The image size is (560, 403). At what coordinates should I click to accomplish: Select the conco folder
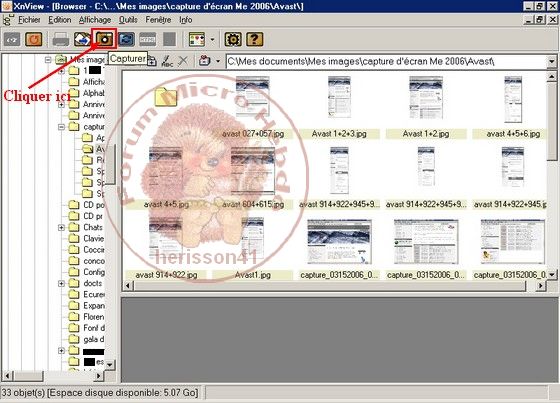click(86, 261)
